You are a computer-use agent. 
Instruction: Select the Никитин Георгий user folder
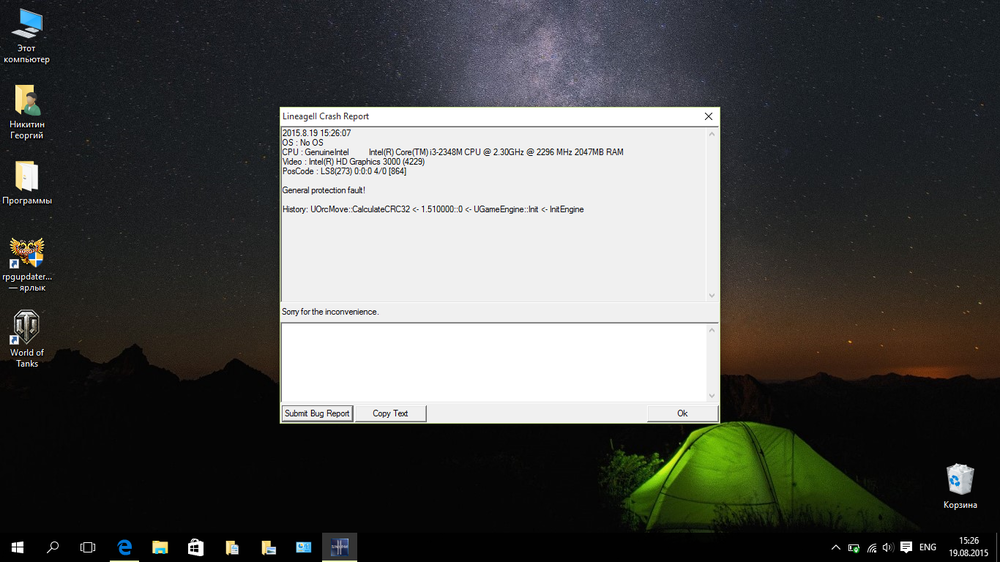(27, 112)
